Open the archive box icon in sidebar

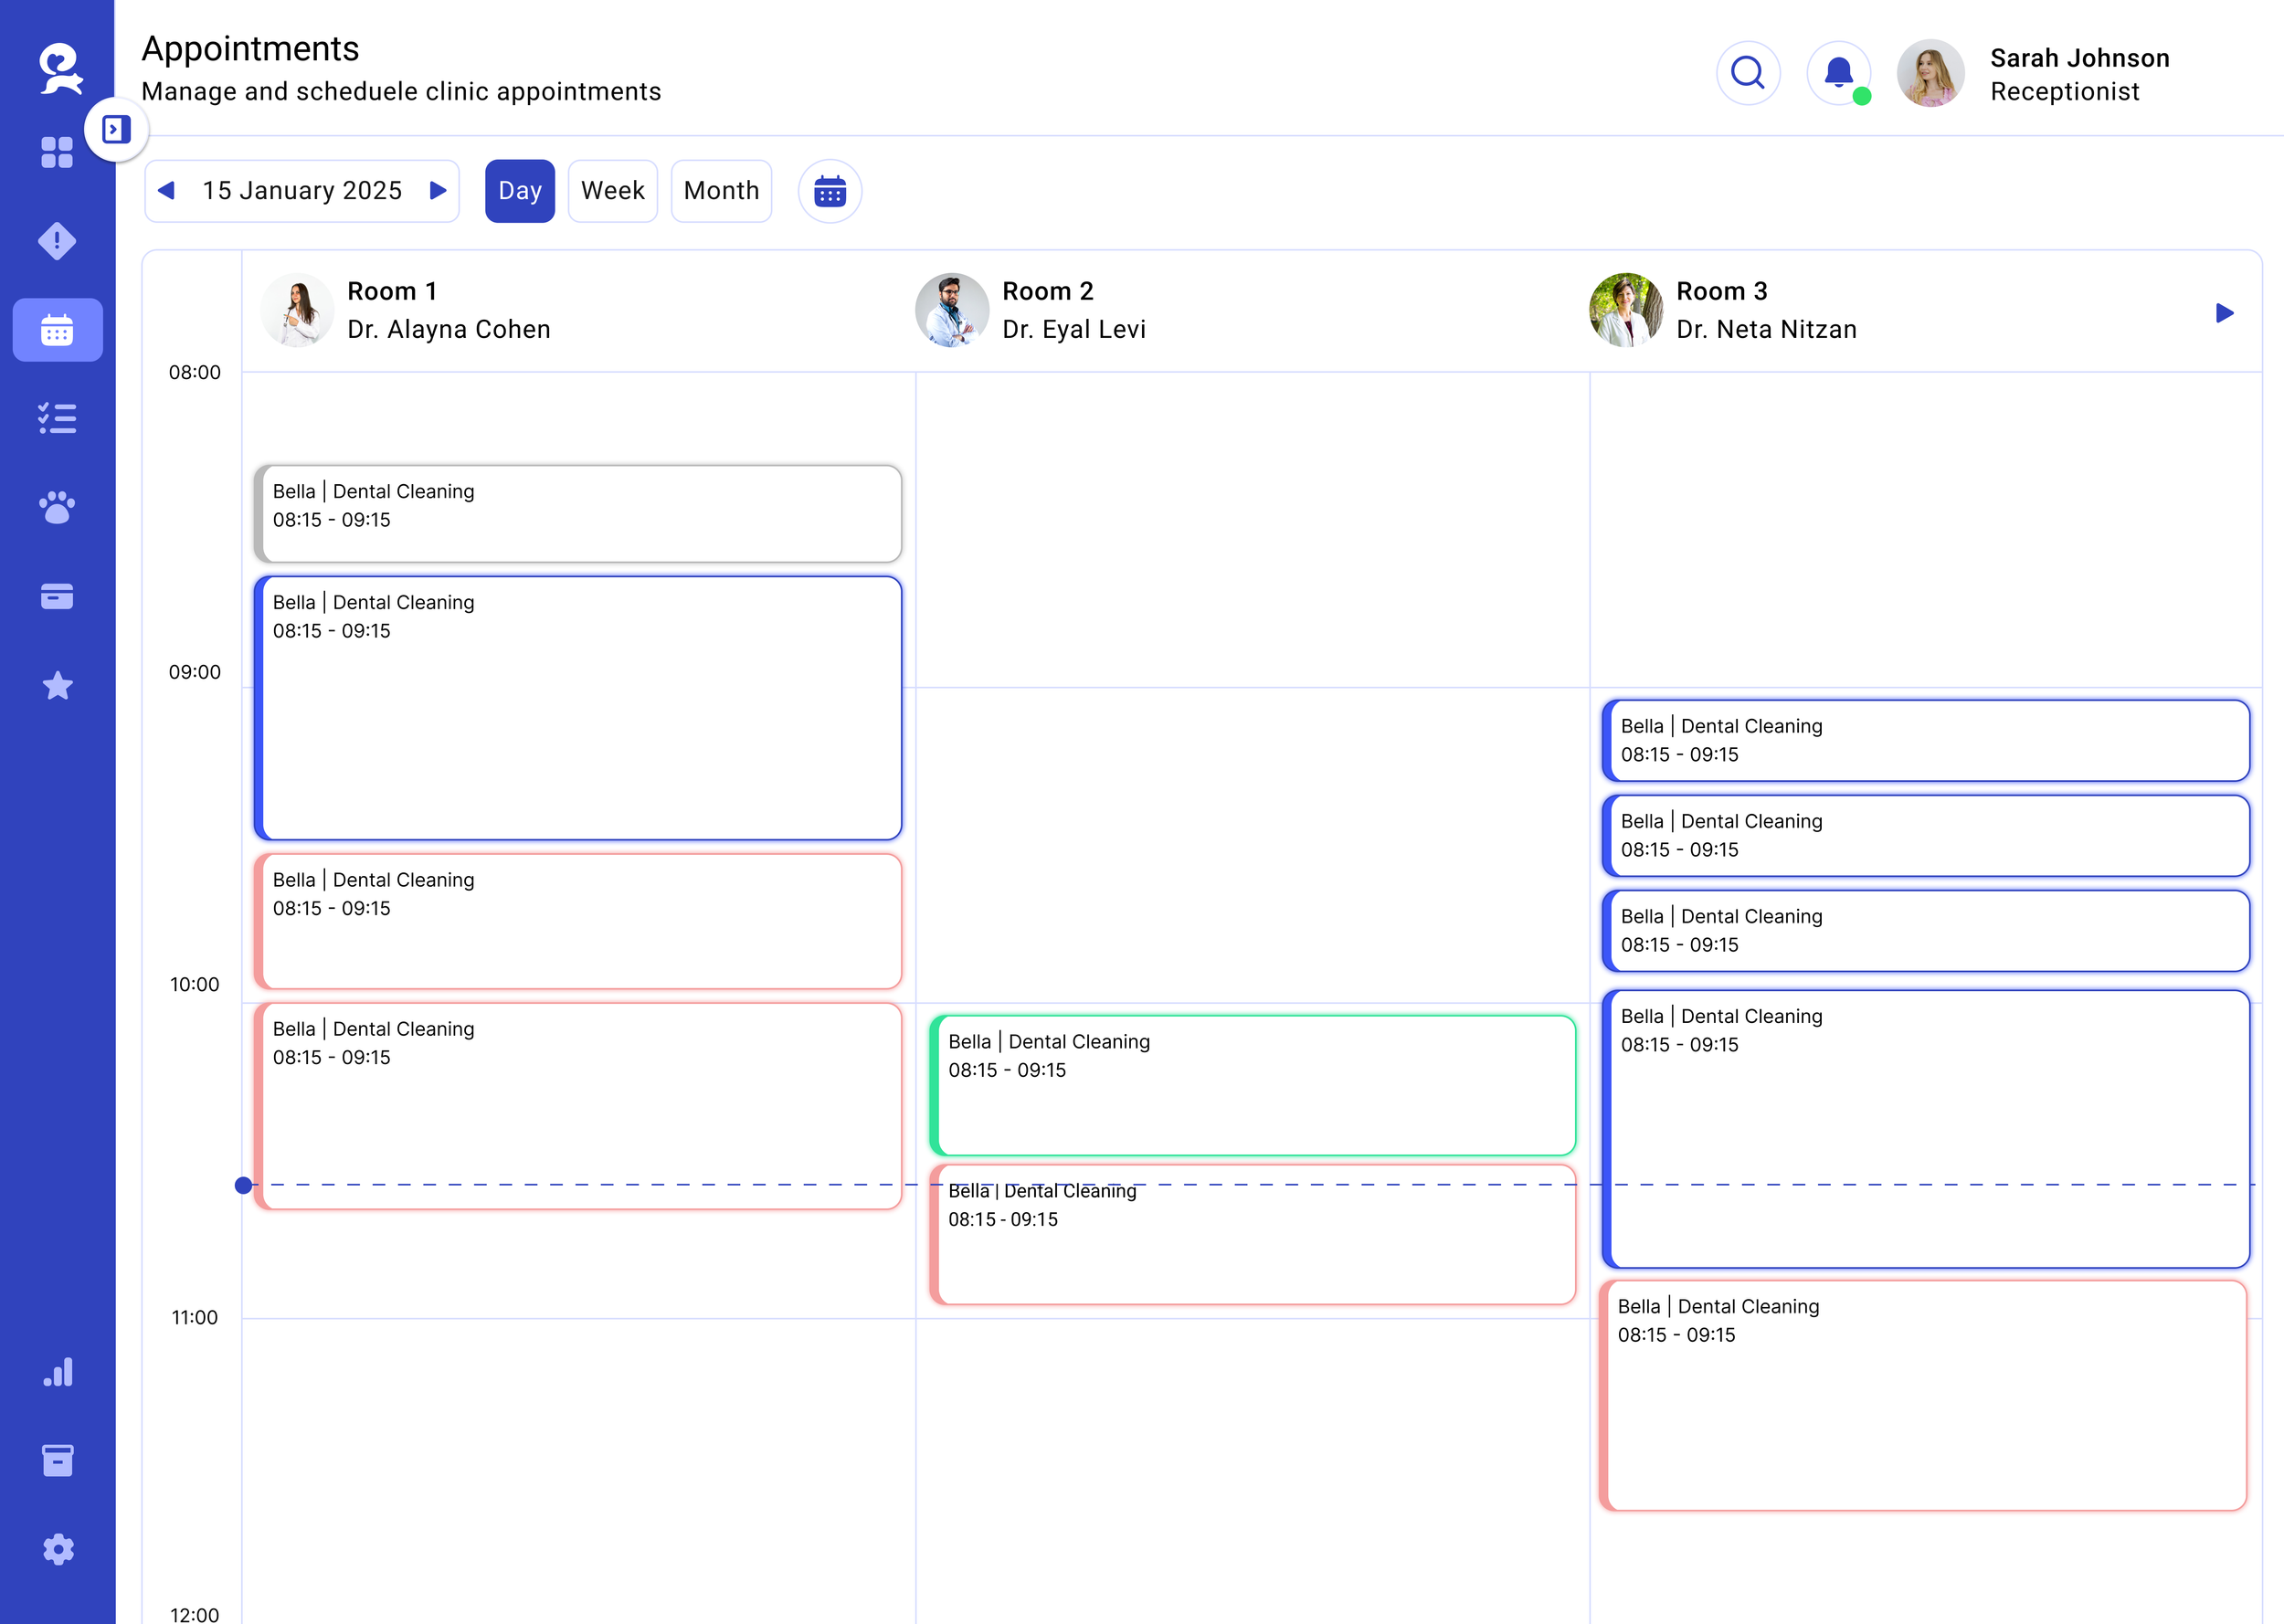coord(57,1460)
